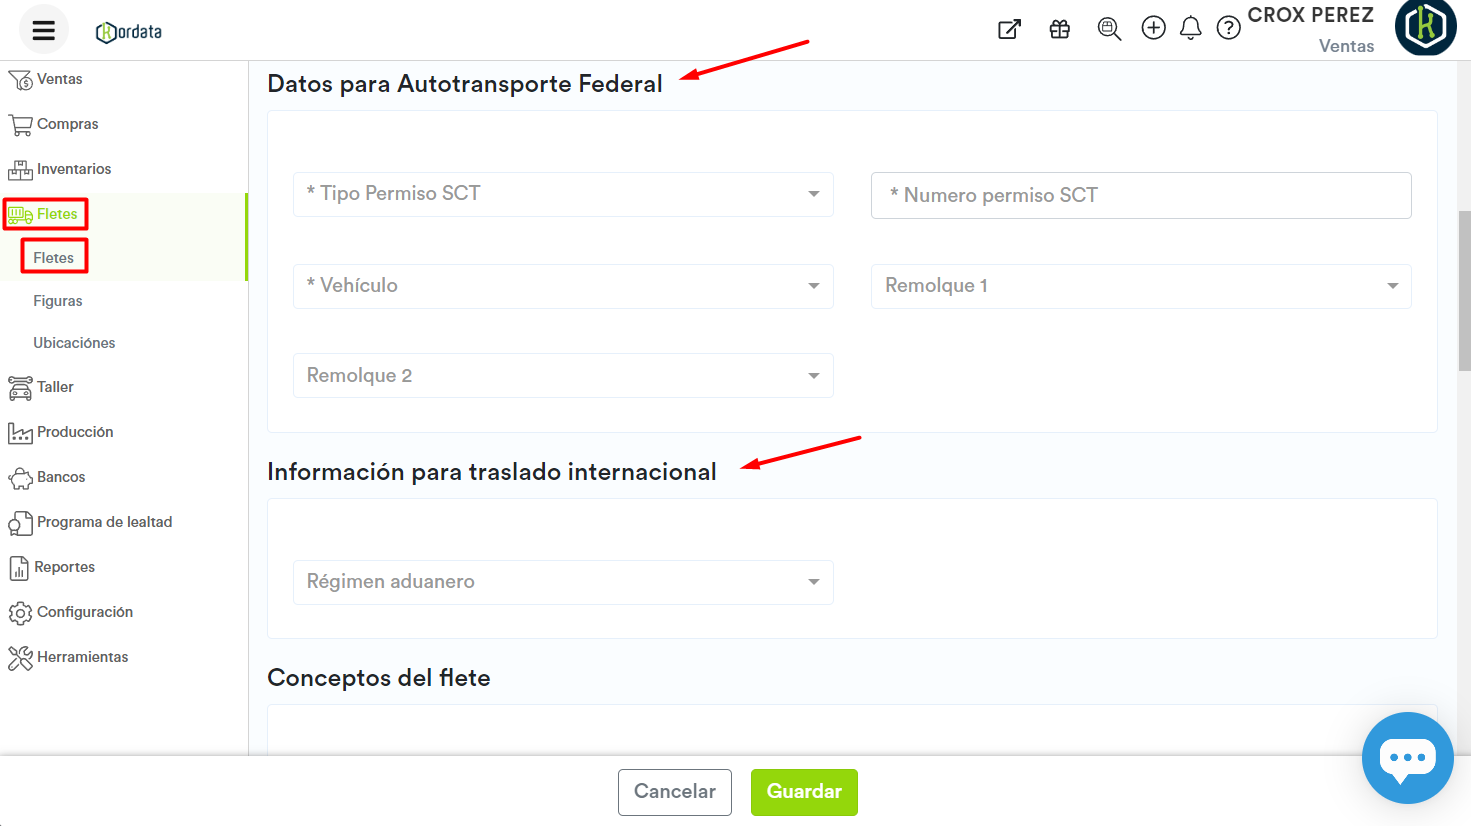Select Figuras under Fletes
Screen dimensions: 1471x826
click(58, 301)
